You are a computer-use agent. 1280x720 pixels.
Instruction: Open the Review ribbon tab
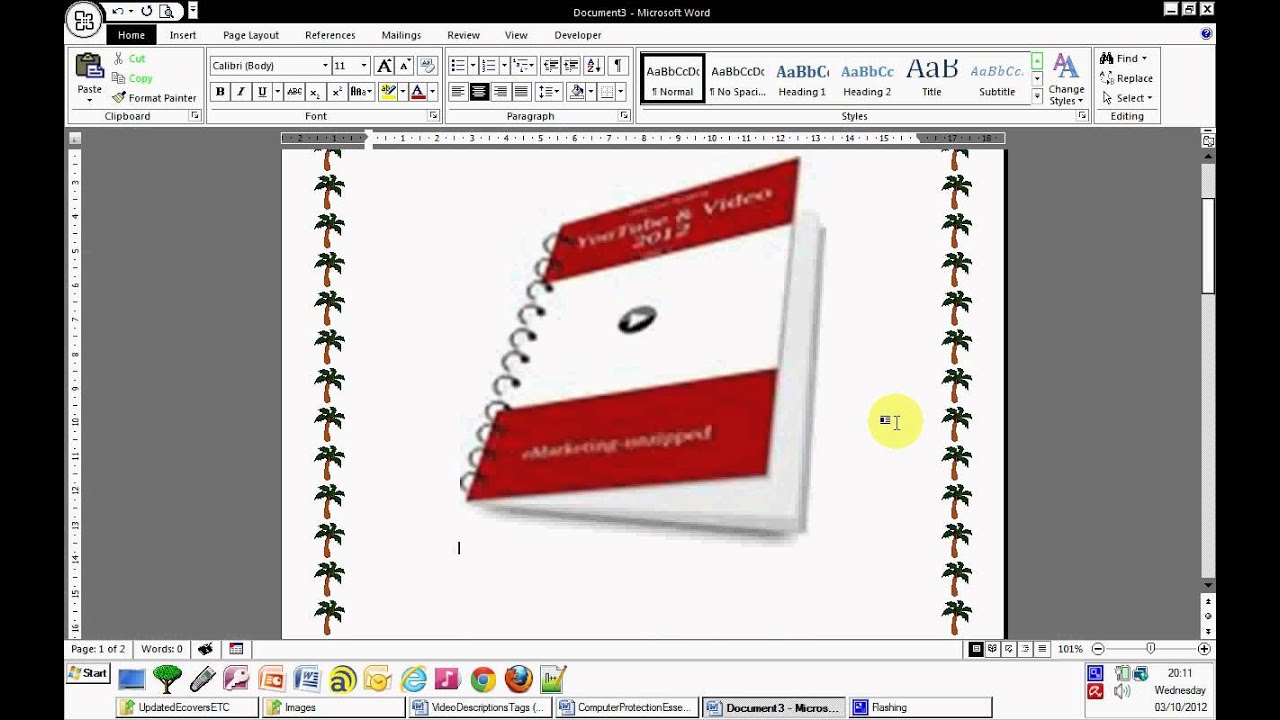[463, 35]
